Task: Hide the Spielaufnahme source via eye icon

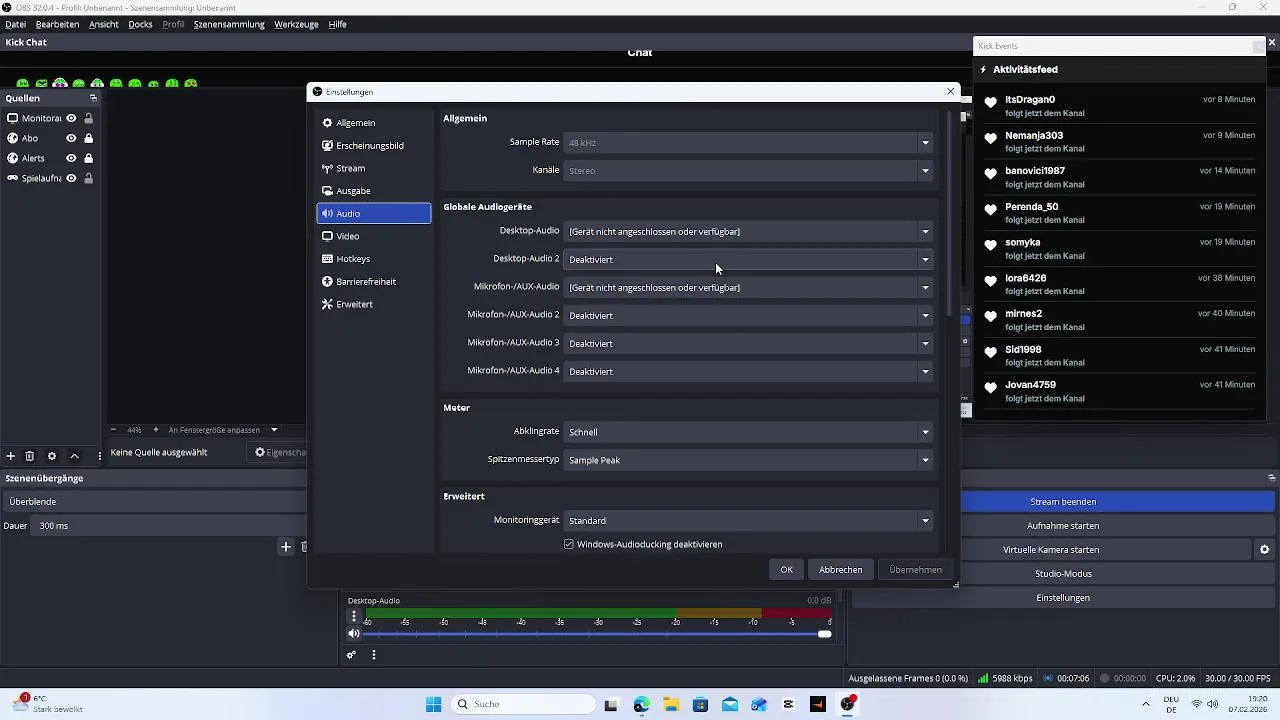Action: click(x=71, y=178)
